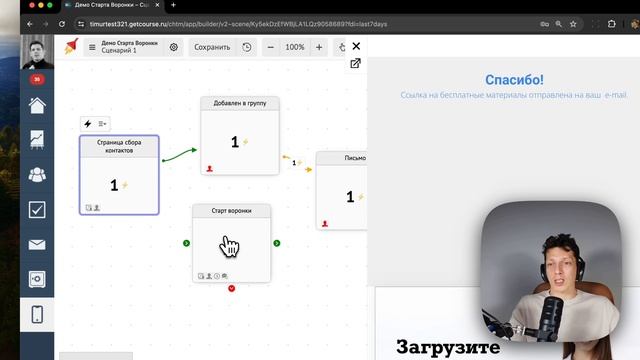Close the right preview panel
Screen dimensions: 640x360
tap(356, 46)
